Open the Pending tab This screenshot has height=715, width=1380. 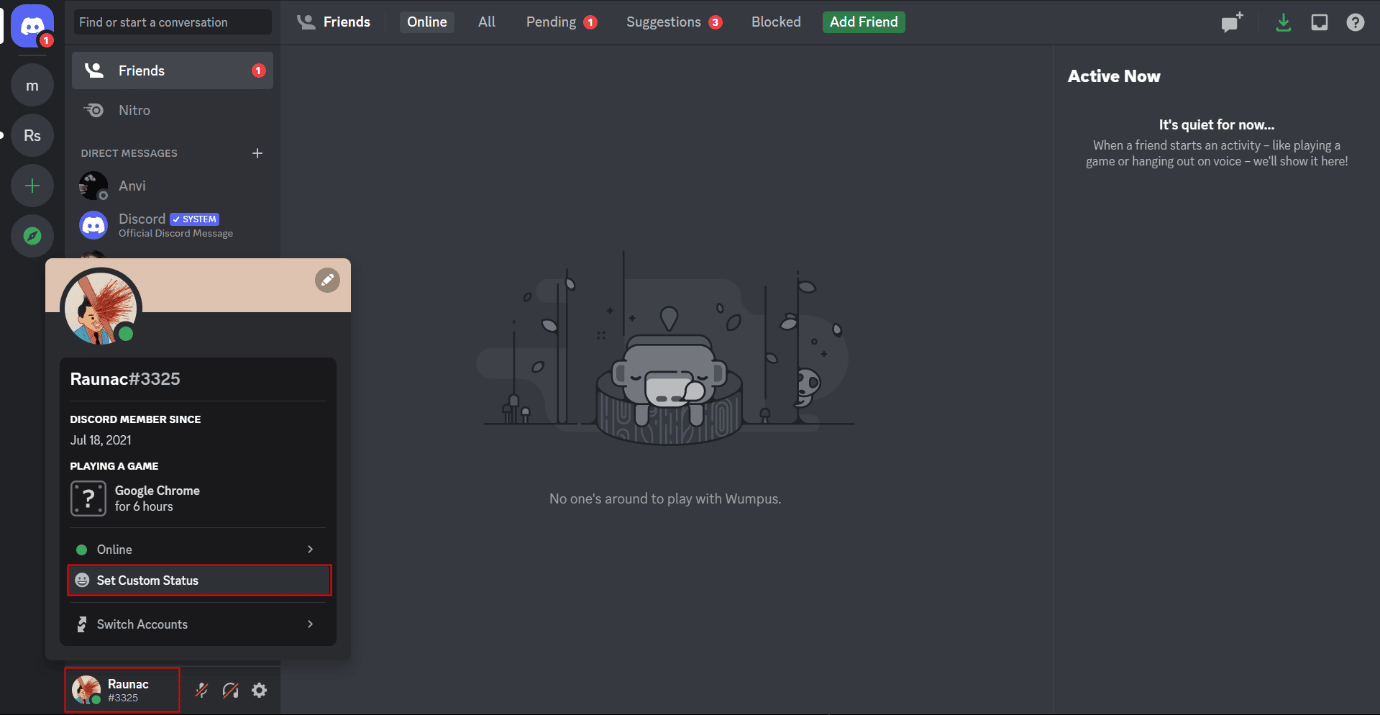point(562,22)
